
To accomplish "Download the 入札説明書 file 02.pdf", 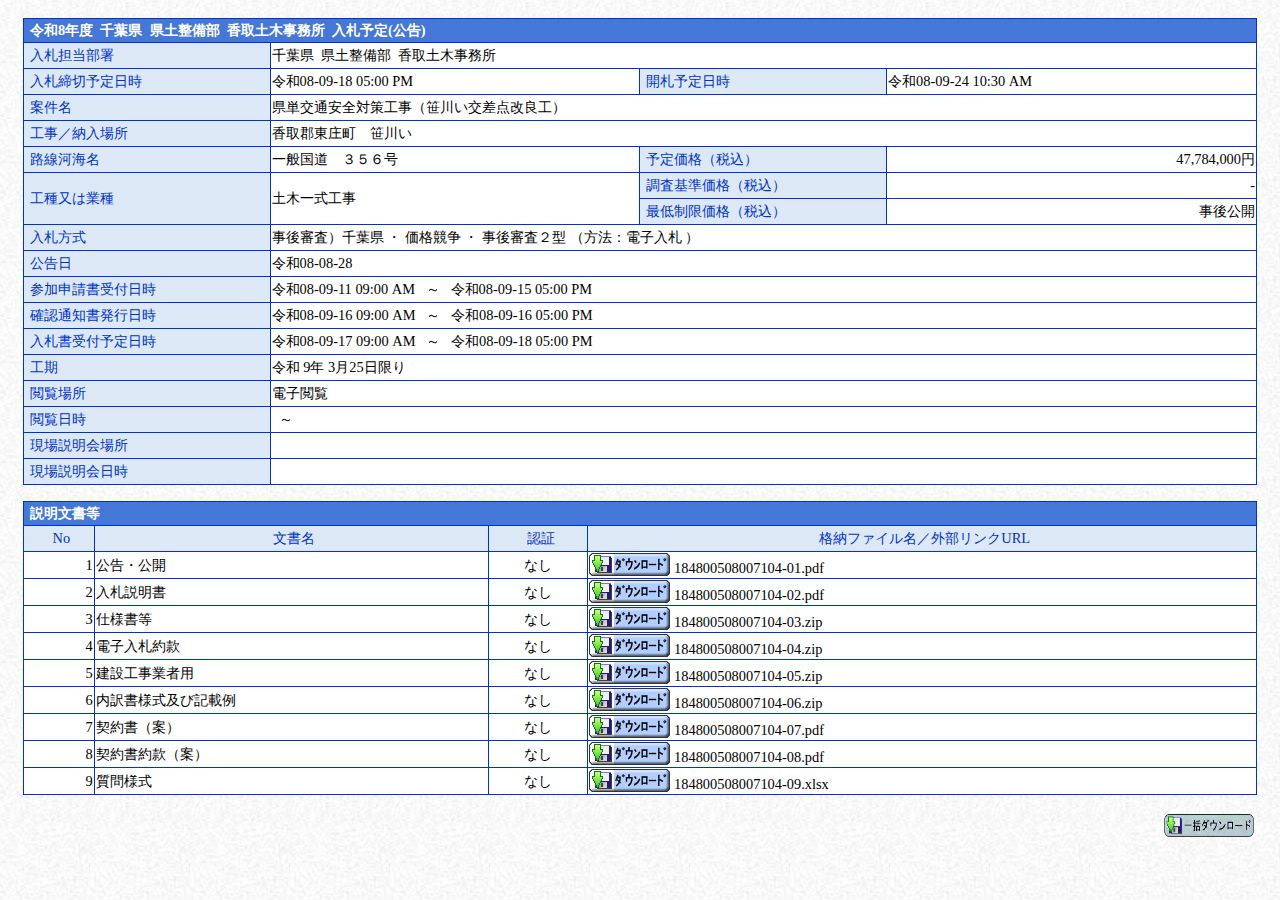I will pyautogui.click(x=629, y=591).
